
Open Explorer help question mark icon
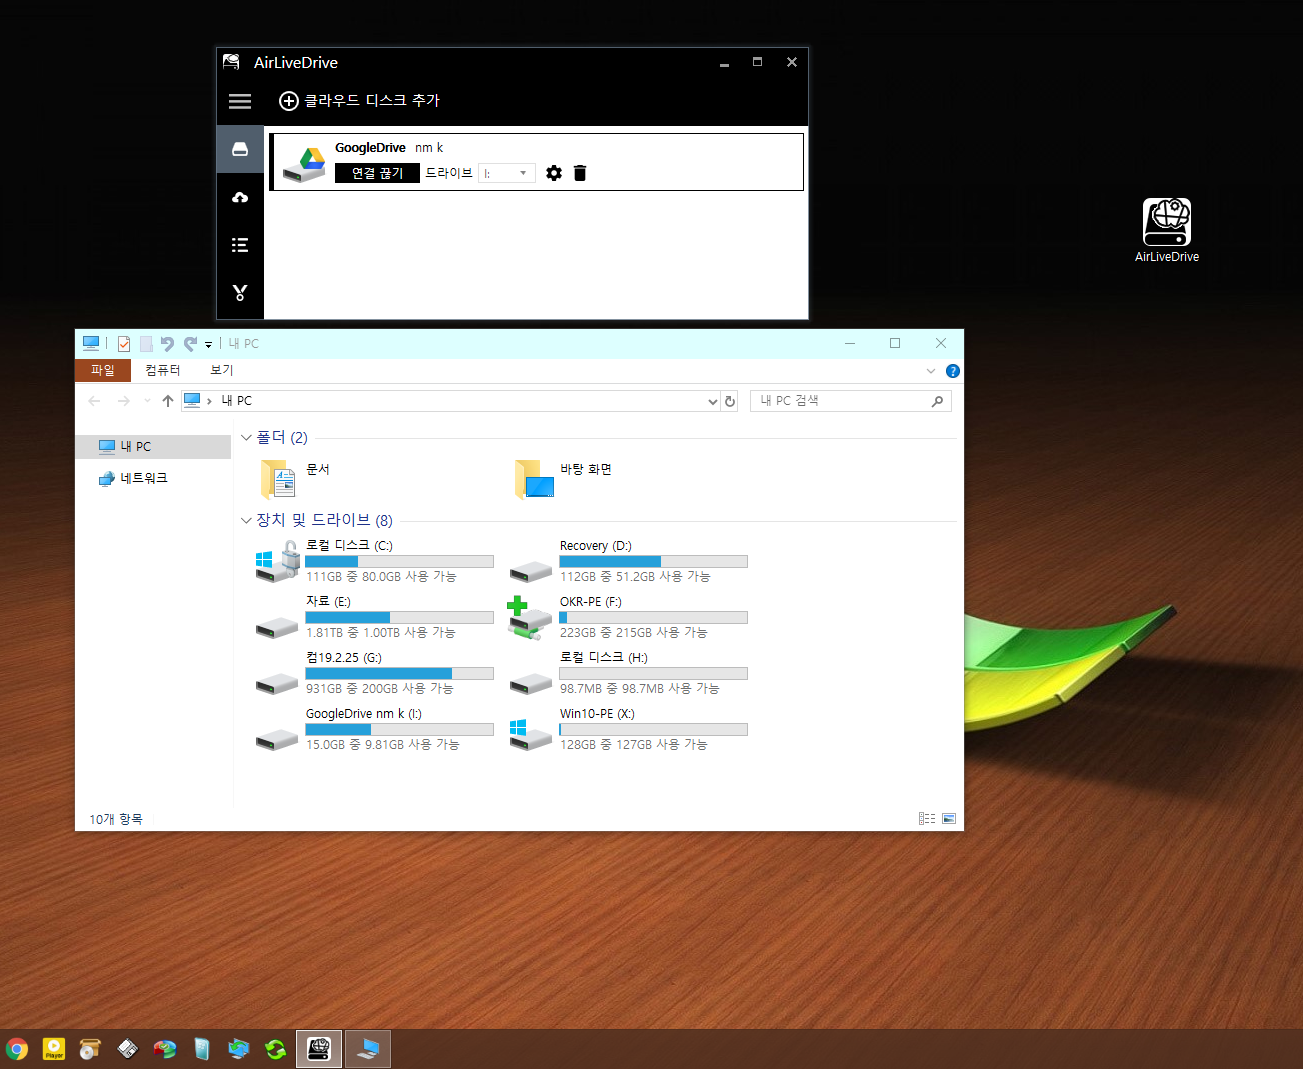[953, 371]
